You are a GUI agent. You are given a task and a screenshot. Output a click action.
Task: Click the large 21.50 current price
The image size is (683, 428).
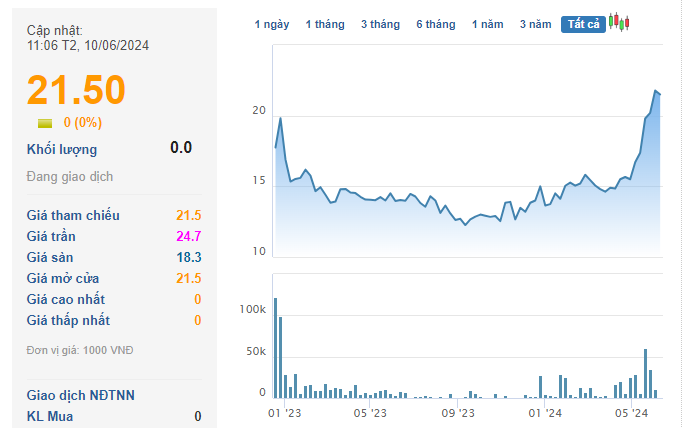(x=76, y=90)
